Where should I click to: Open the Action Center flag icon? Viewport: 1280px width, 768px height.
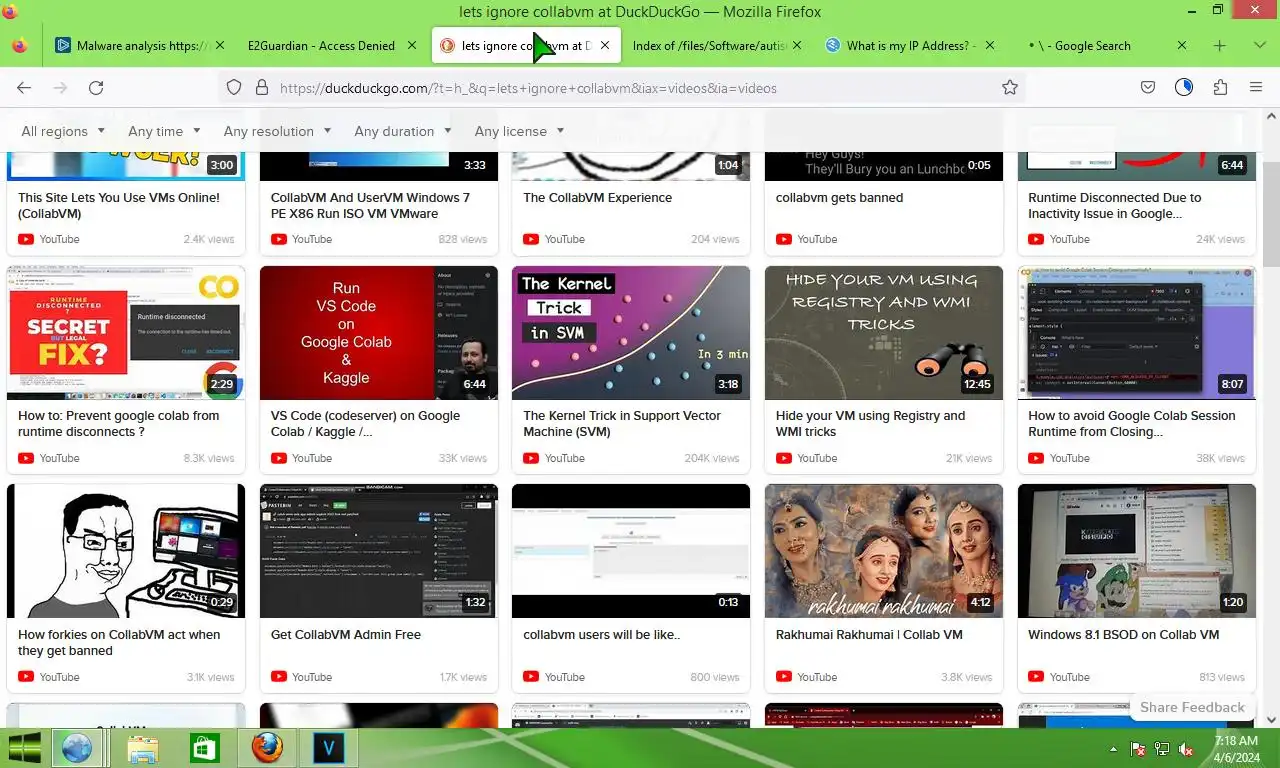pyautogui.click(x=1137, y=749)
